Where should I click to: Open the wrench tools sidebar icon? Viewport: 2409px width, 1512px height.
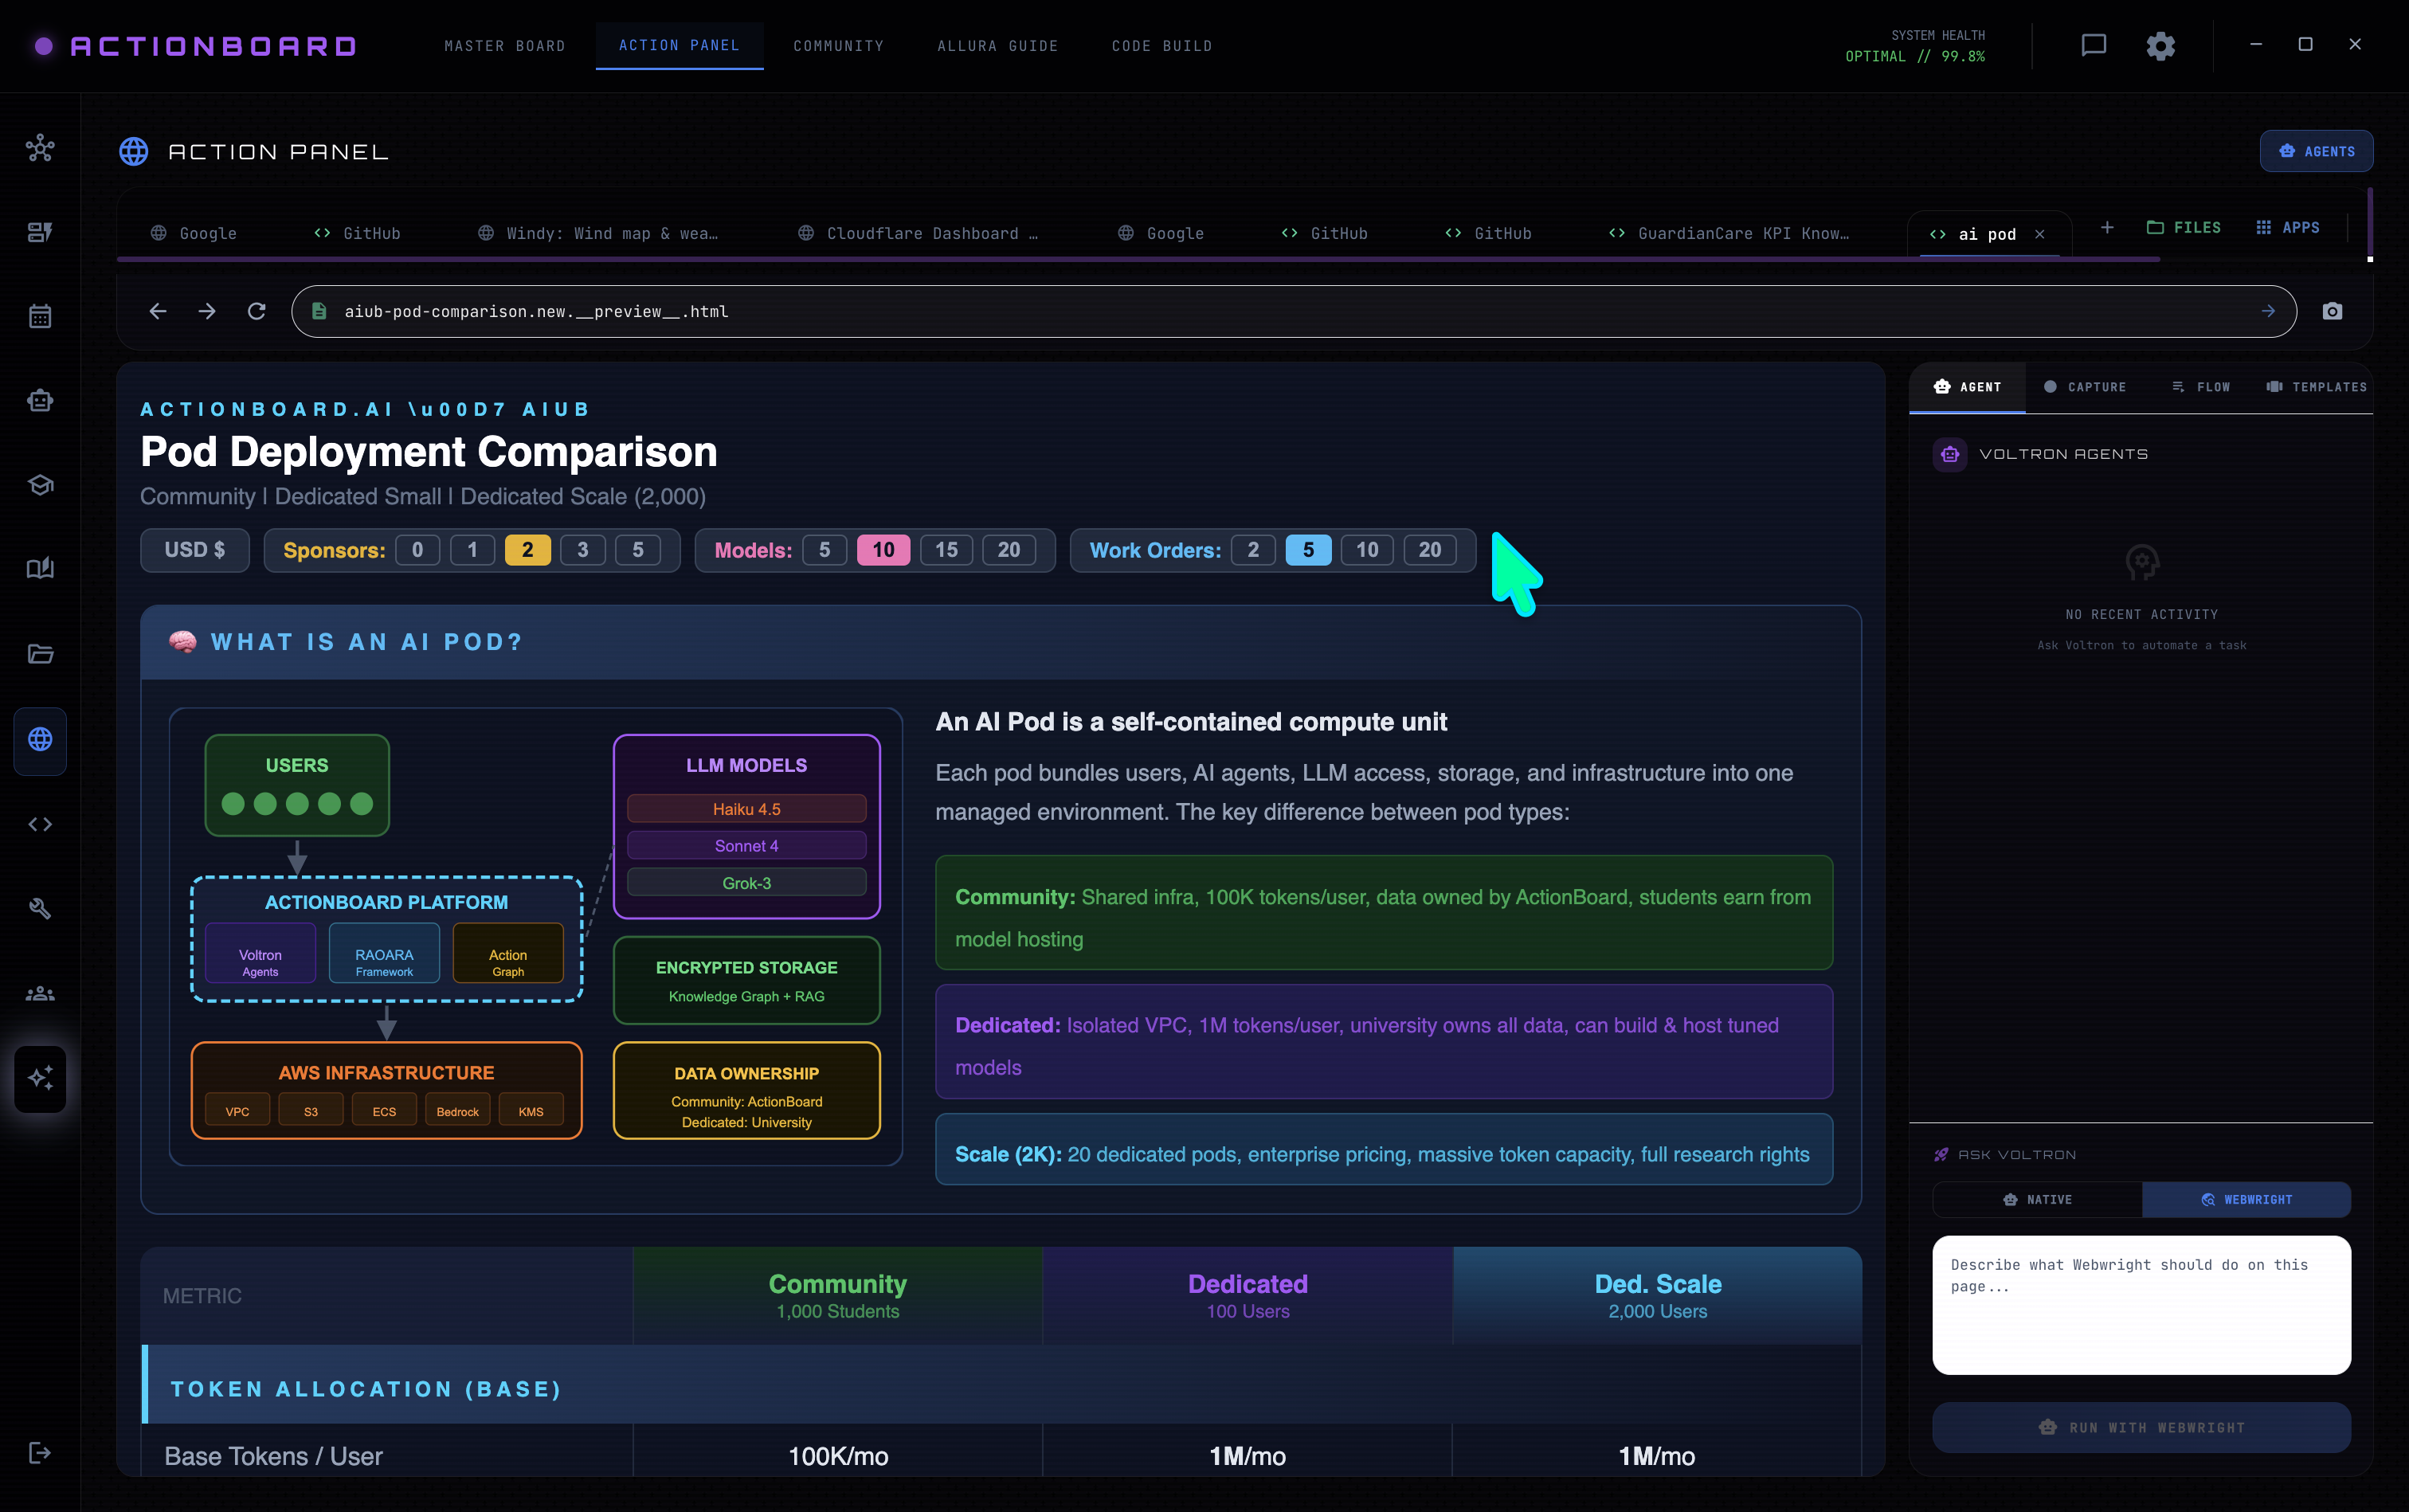point(40,908)
